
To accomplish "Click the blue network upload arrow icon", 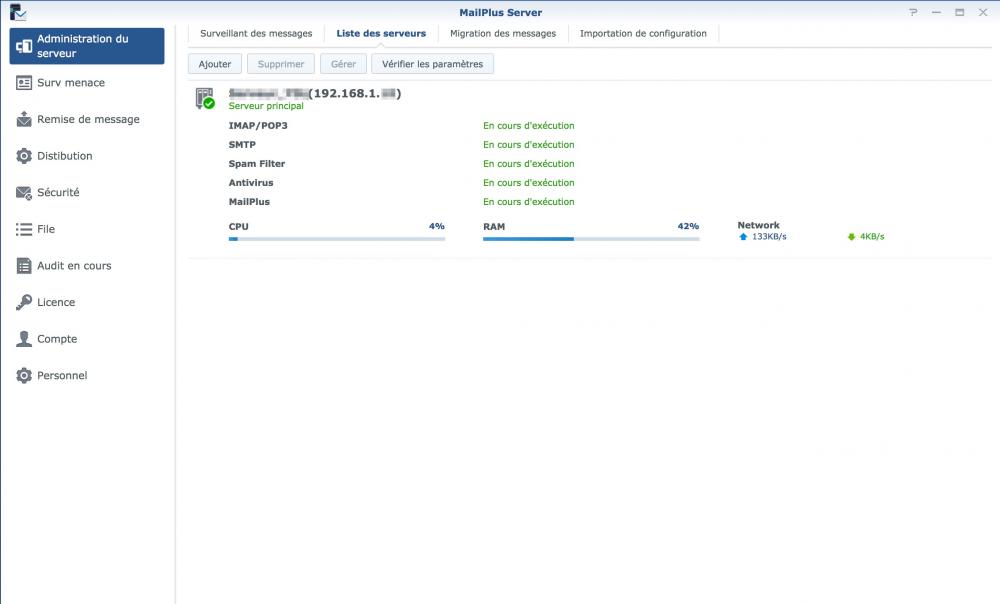I will coord(742,237).
